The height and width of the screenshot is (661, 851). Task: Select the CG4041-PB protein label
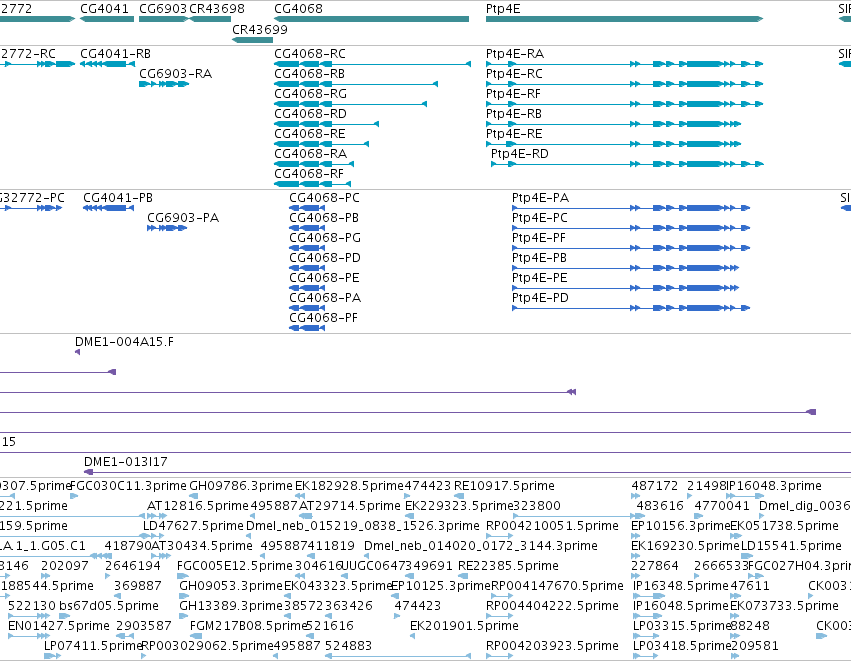[118, 198]
